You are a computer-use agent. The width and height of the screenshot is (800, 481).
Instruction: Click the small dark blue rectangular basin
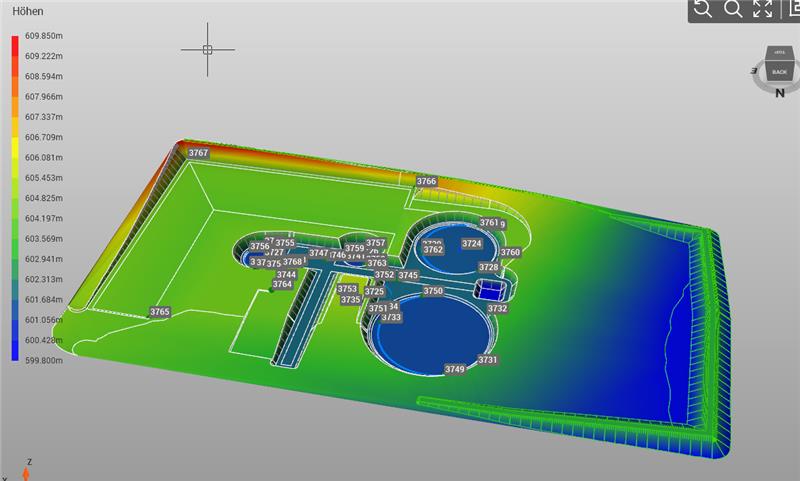click(490, 292)
